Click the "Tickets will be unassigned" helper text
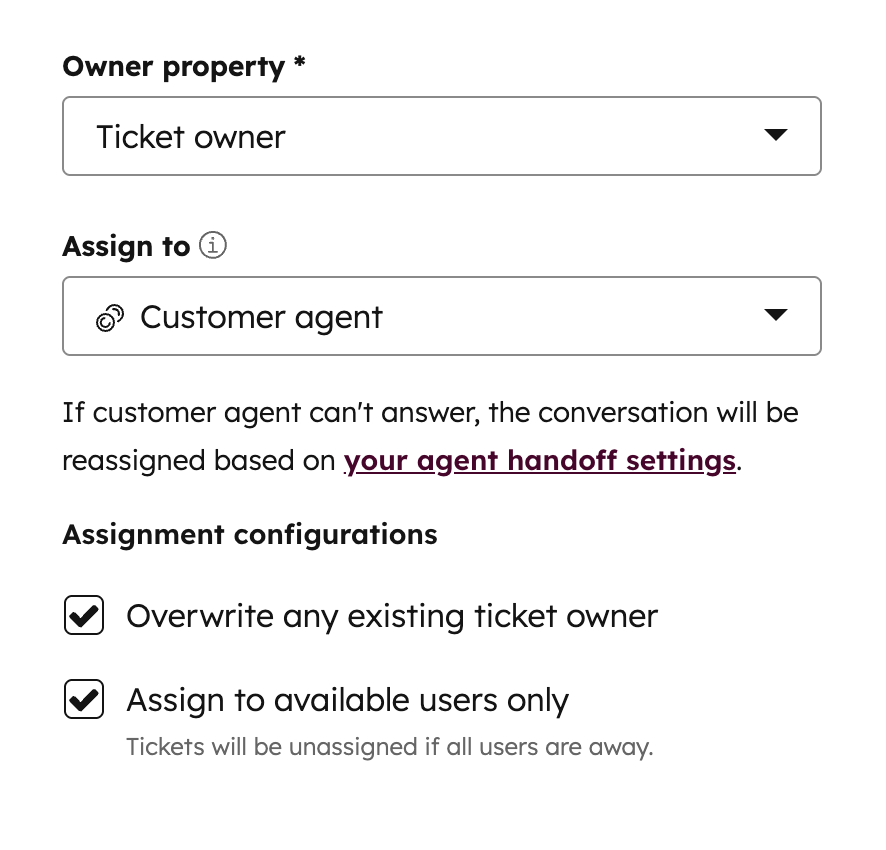Viewport: 886px width, 850px height. (x=389, y=747)
